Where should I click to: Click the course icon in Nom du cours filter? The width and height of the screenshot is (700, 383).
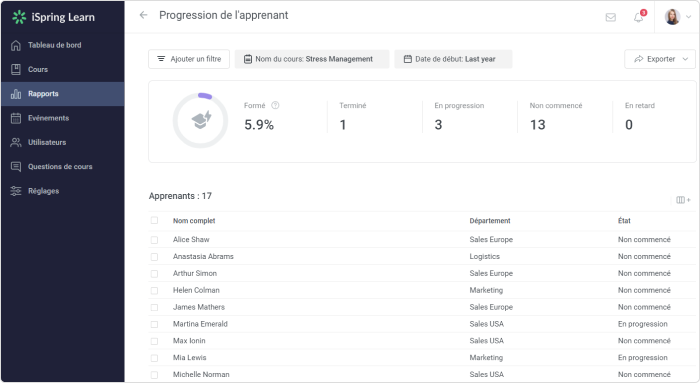tap(248, 59)
